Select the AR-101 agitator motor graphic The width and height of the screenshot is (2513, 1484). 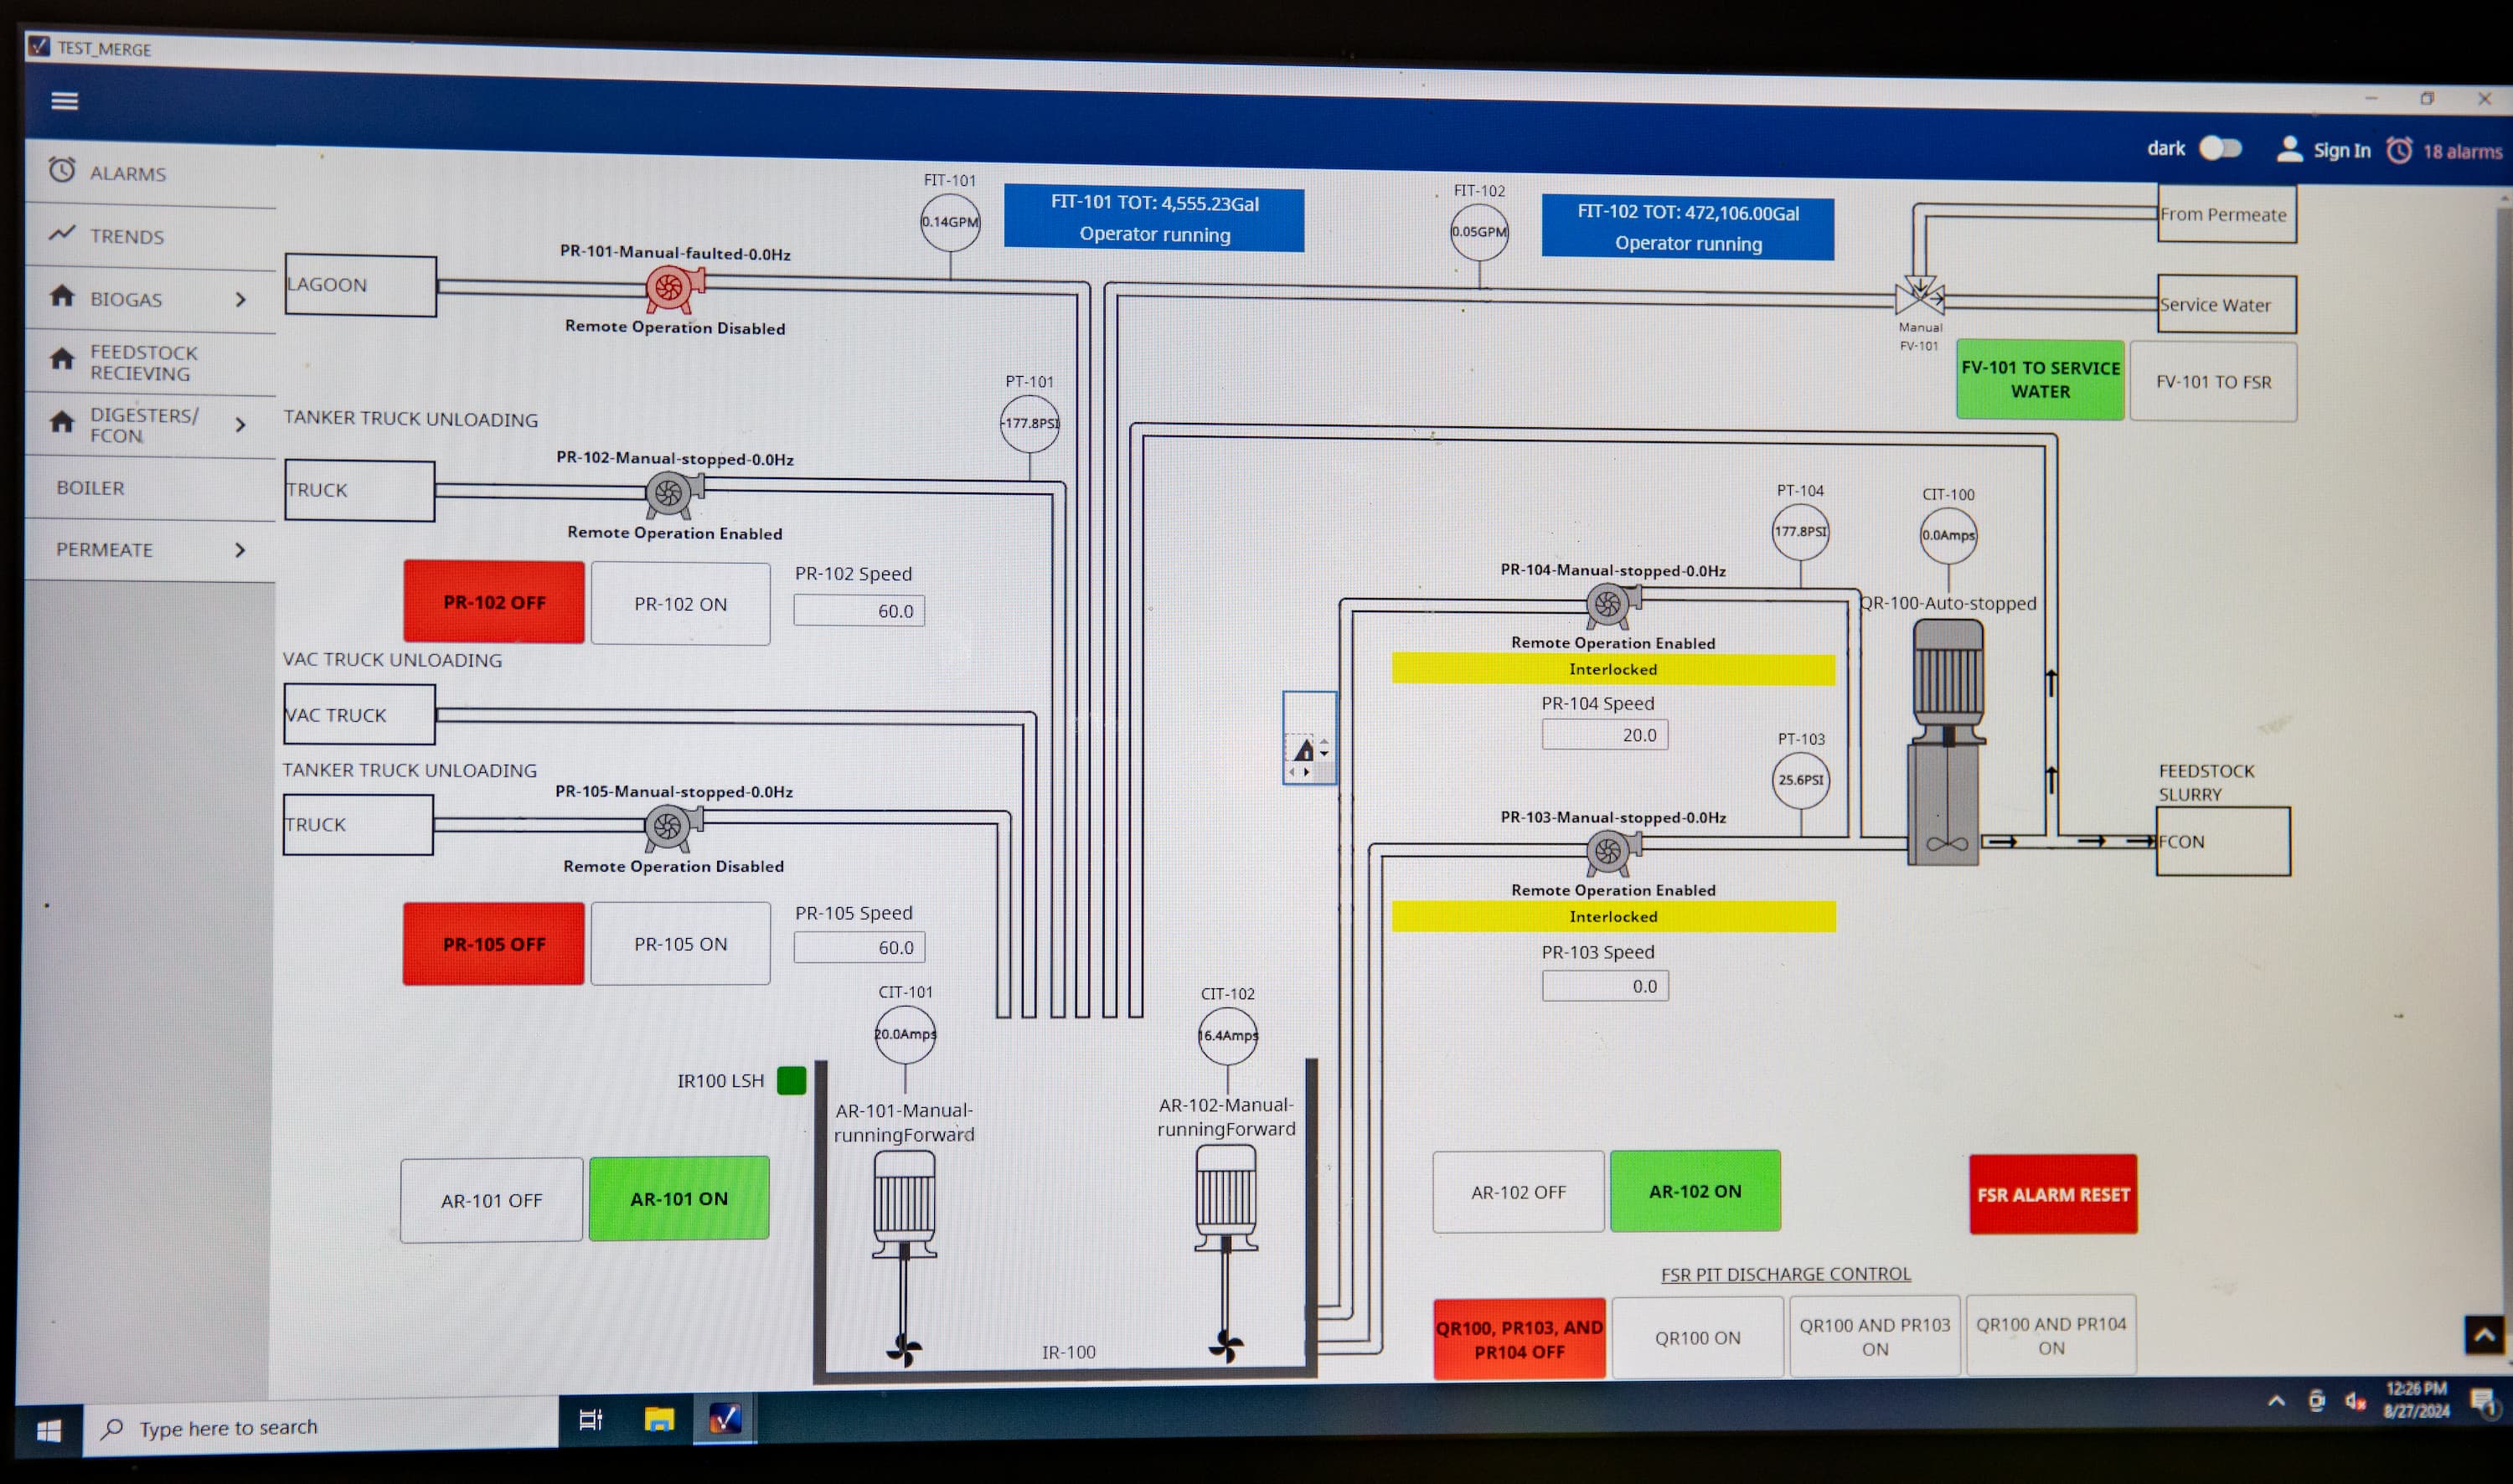click(x=904, y=1256)
